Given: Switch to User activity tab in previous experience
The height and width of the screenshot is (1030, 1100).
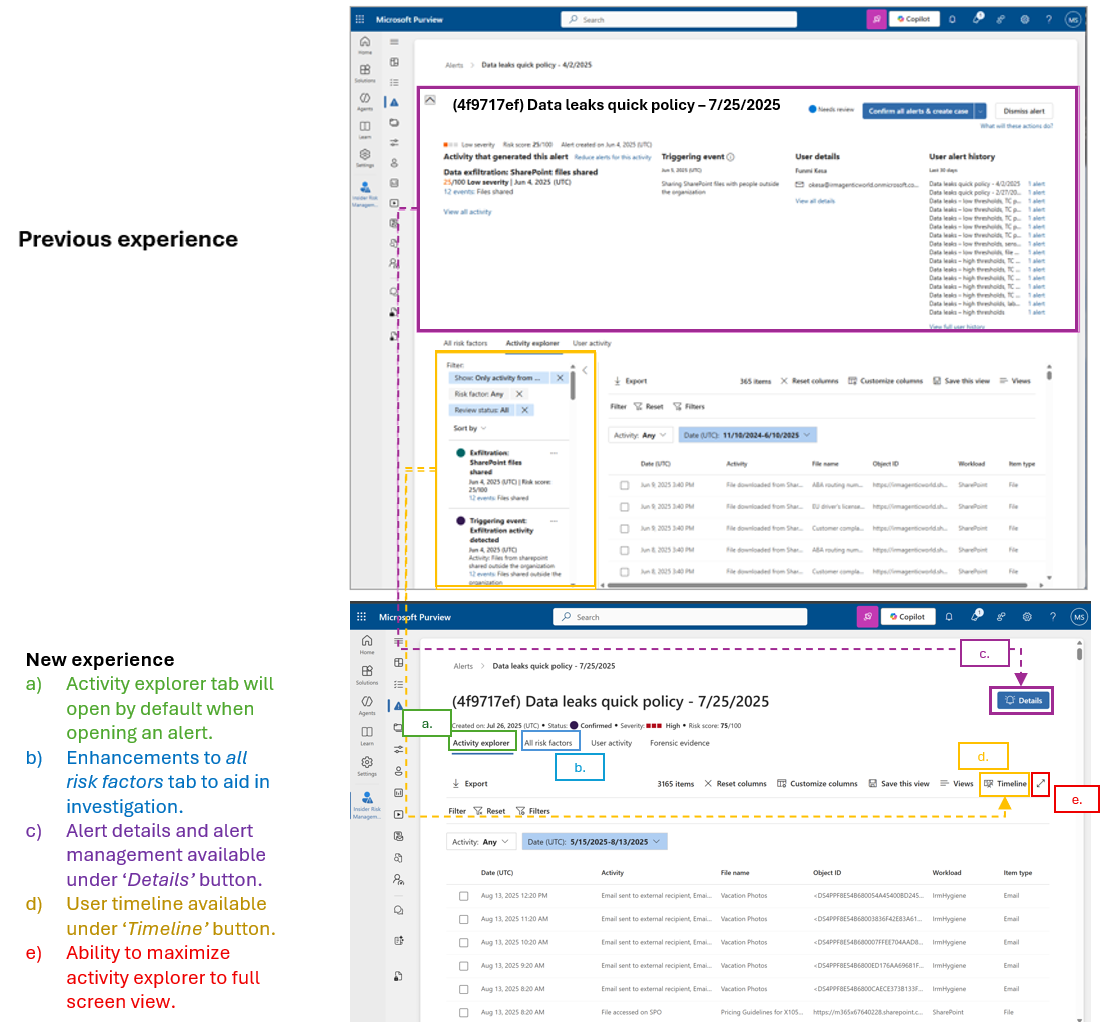Looking at the screenshot, I should [592, 343].
